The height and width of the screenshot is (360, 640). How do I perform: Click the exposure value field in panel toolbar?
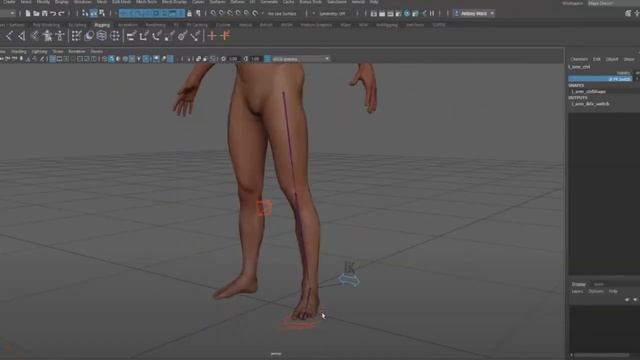point(233,59)
